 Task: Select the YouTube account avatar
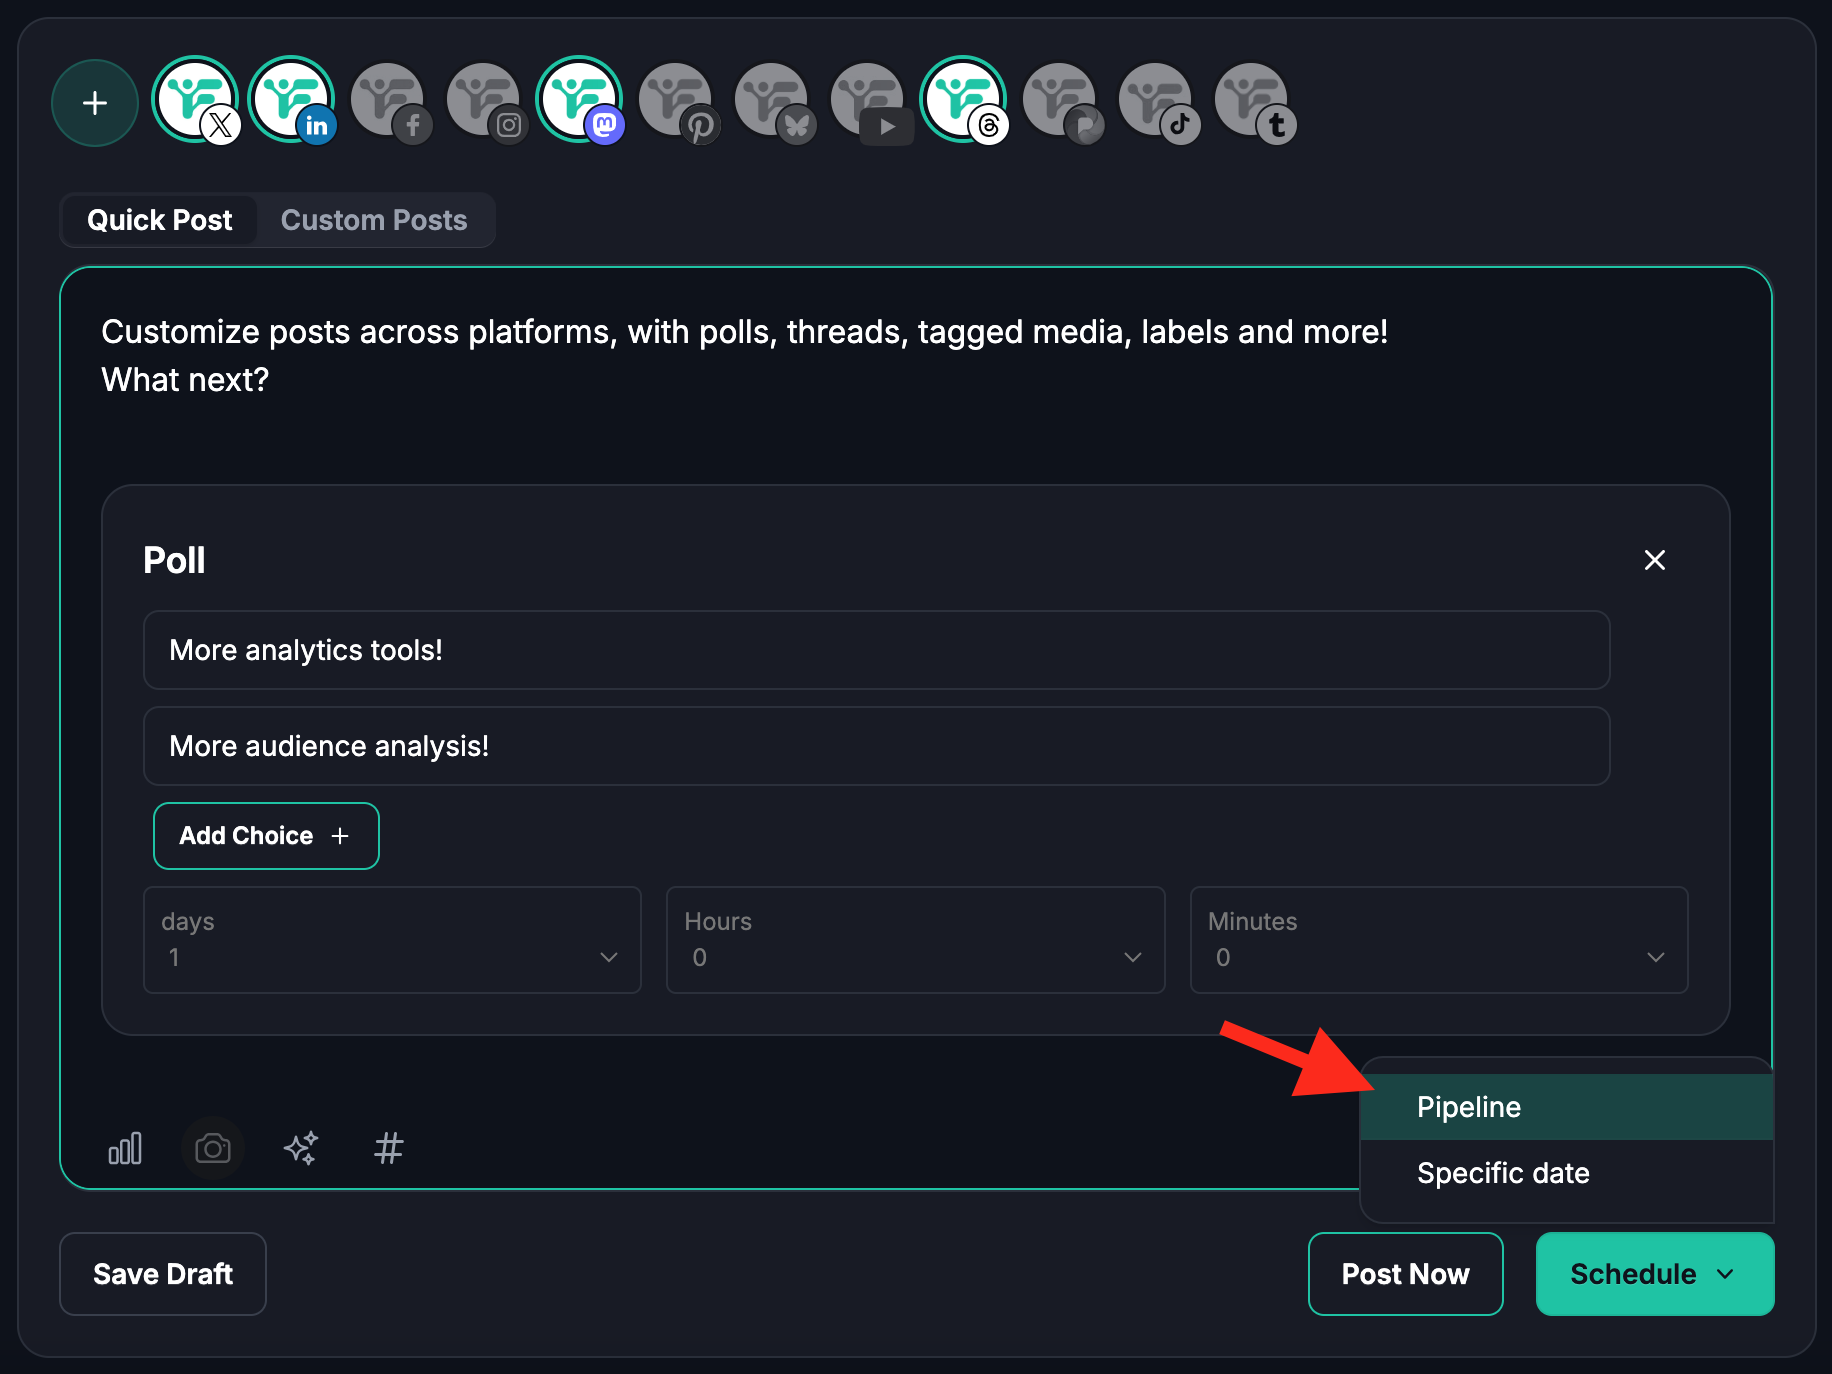tap(868, 100)
